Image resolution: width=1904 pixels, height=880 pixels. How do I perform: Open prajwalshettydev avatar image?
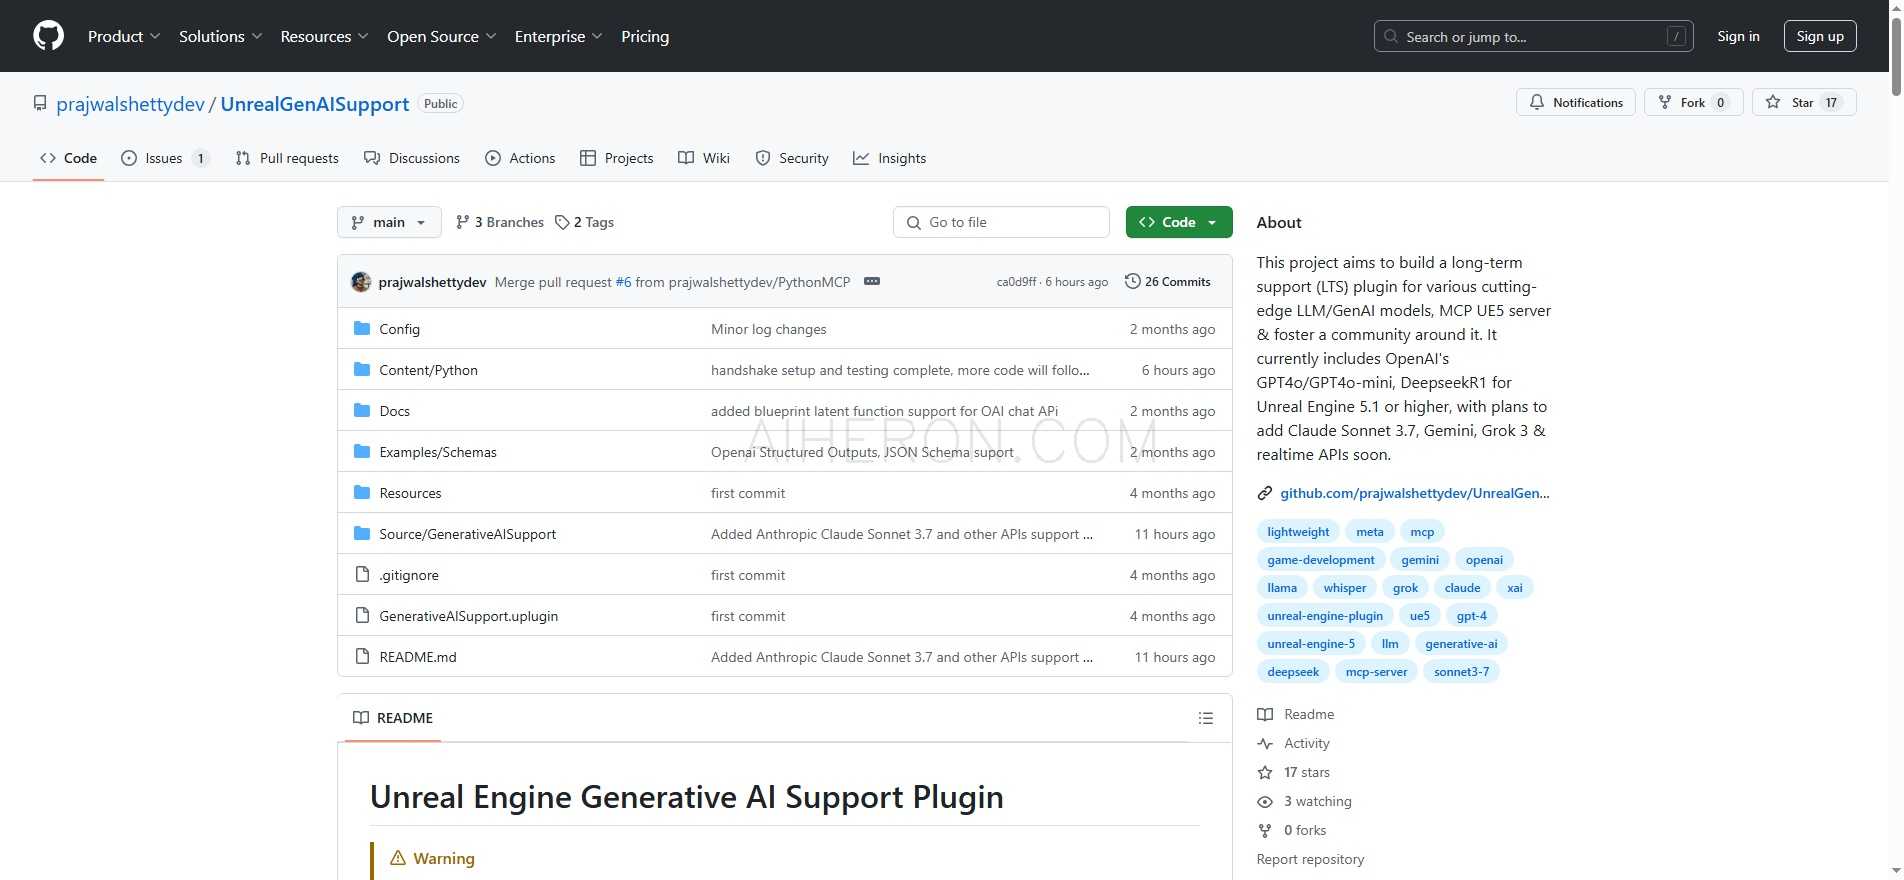pyautogui.click(x=361, y=282)
